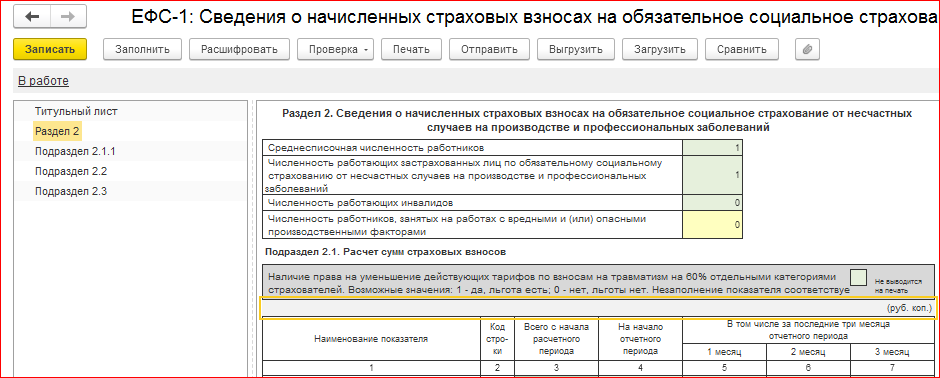This screenshot has width=940, height=378.
Task: Go forward with the right arrow button
Action: [x=68, y=17]
